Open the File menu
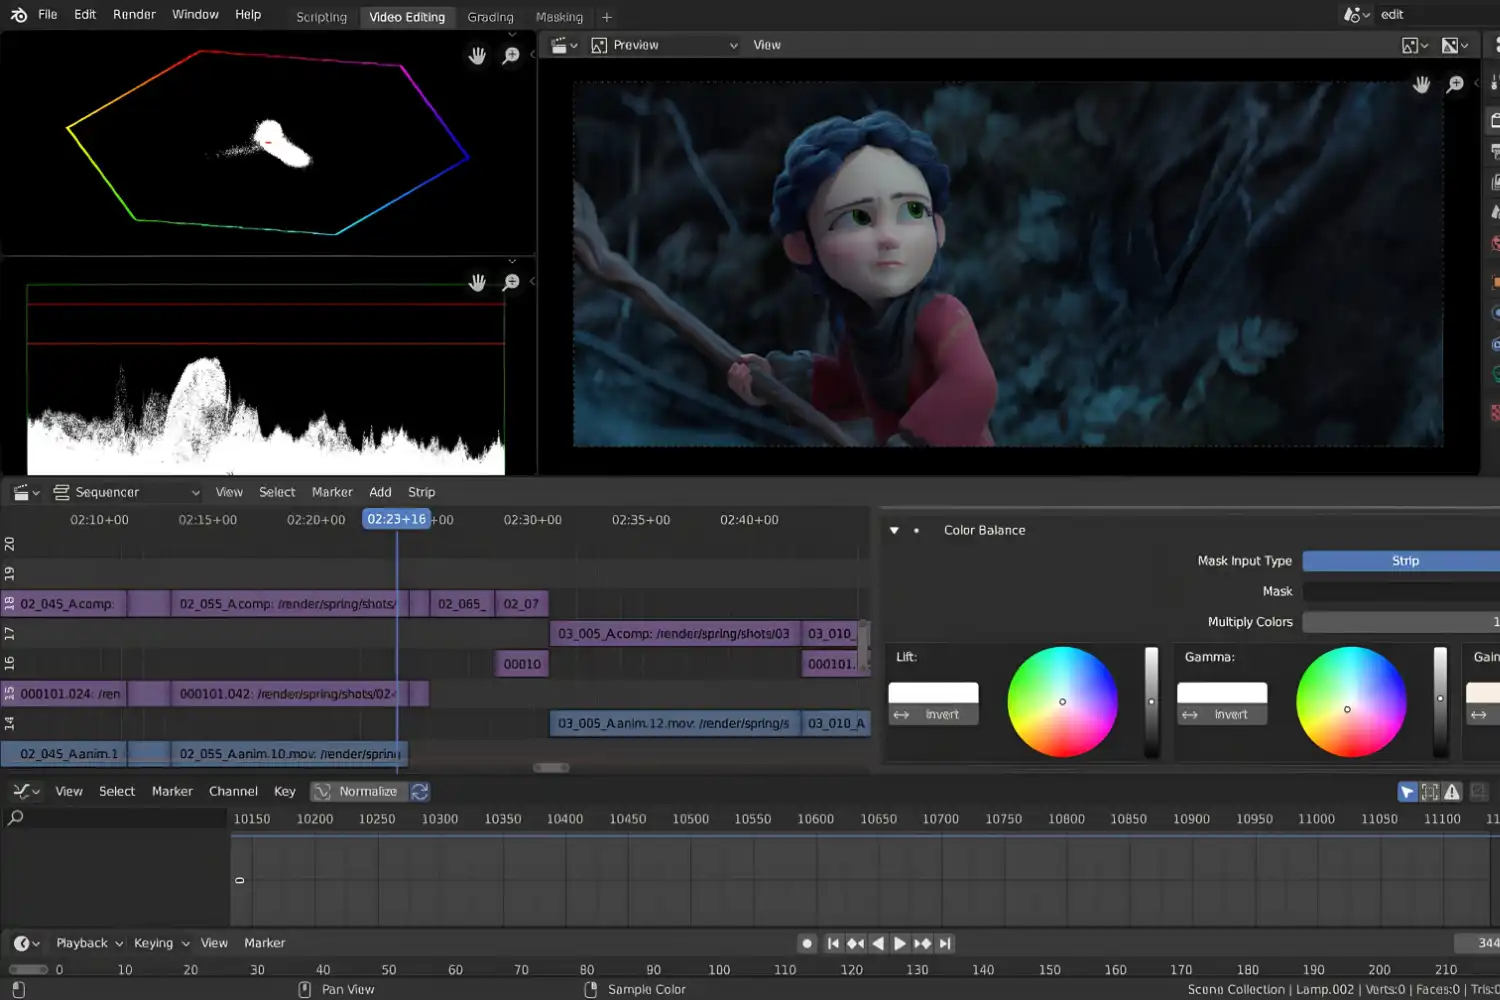The image size is (1500, 1000). 47,15
